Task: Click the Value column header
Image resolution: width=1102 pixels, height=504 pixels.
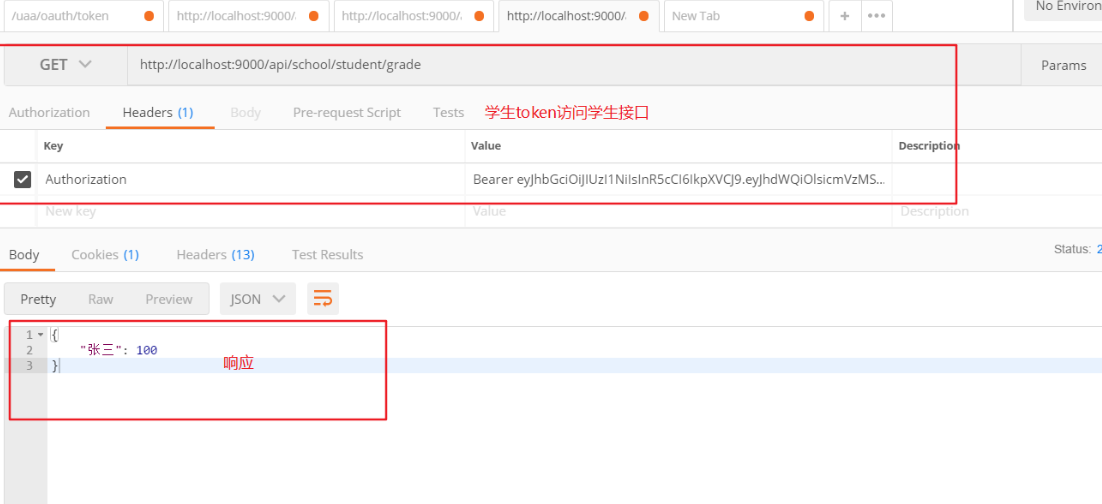Action: point(486,146)
